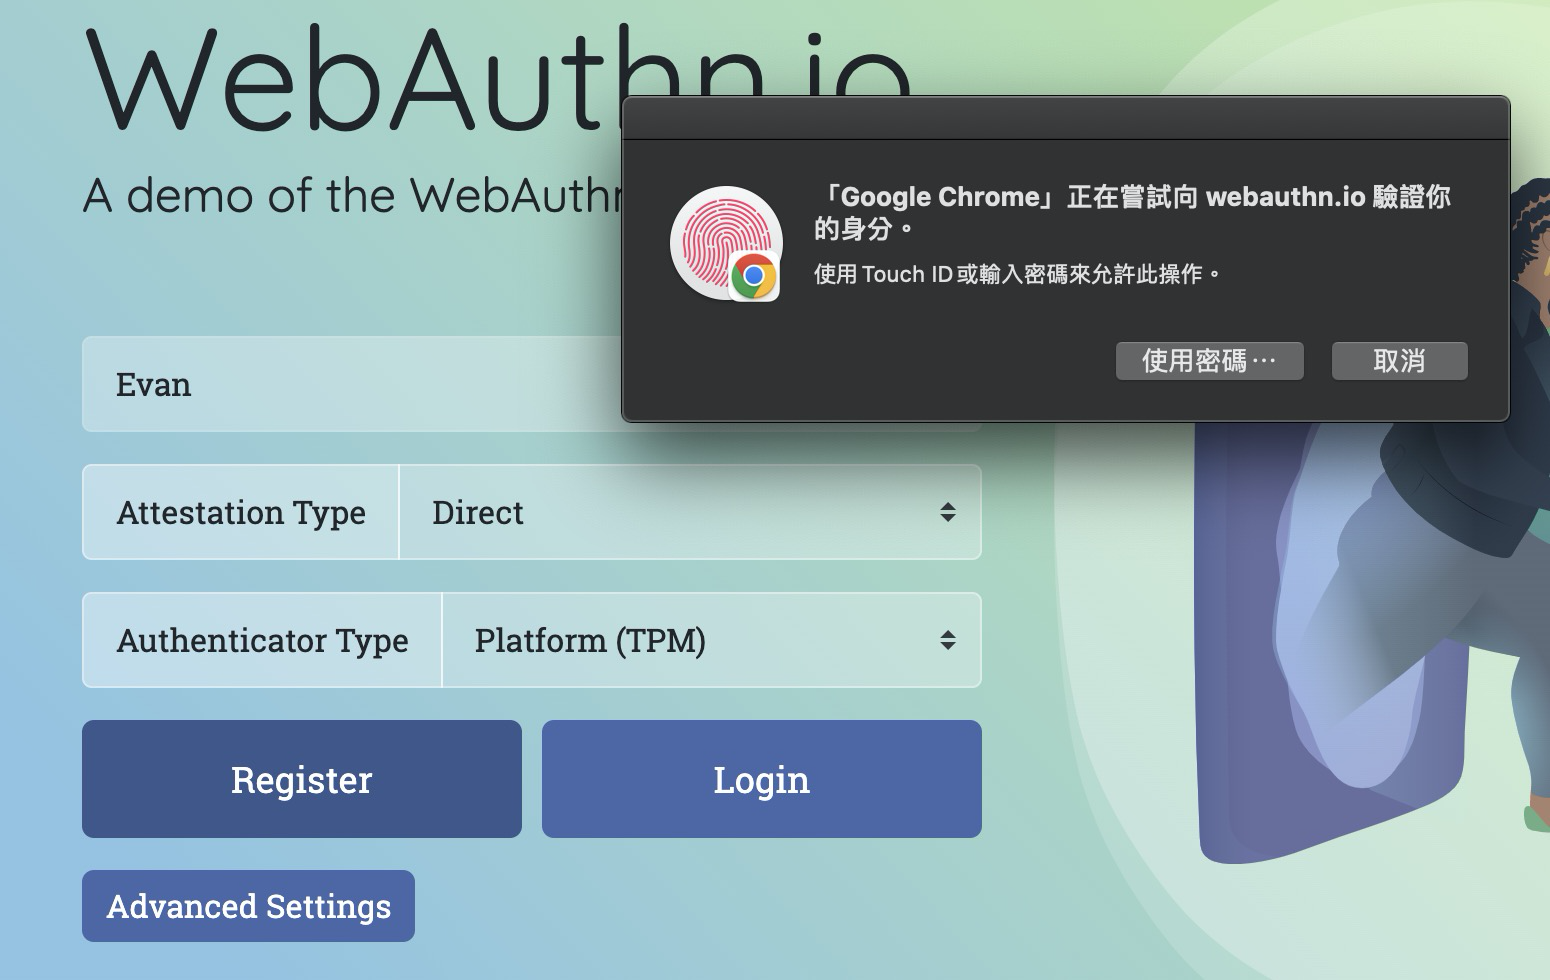Open the Attestation Type dropdown showing Direct
Viewport: 1550px width, 980px height.
(690, 512)
